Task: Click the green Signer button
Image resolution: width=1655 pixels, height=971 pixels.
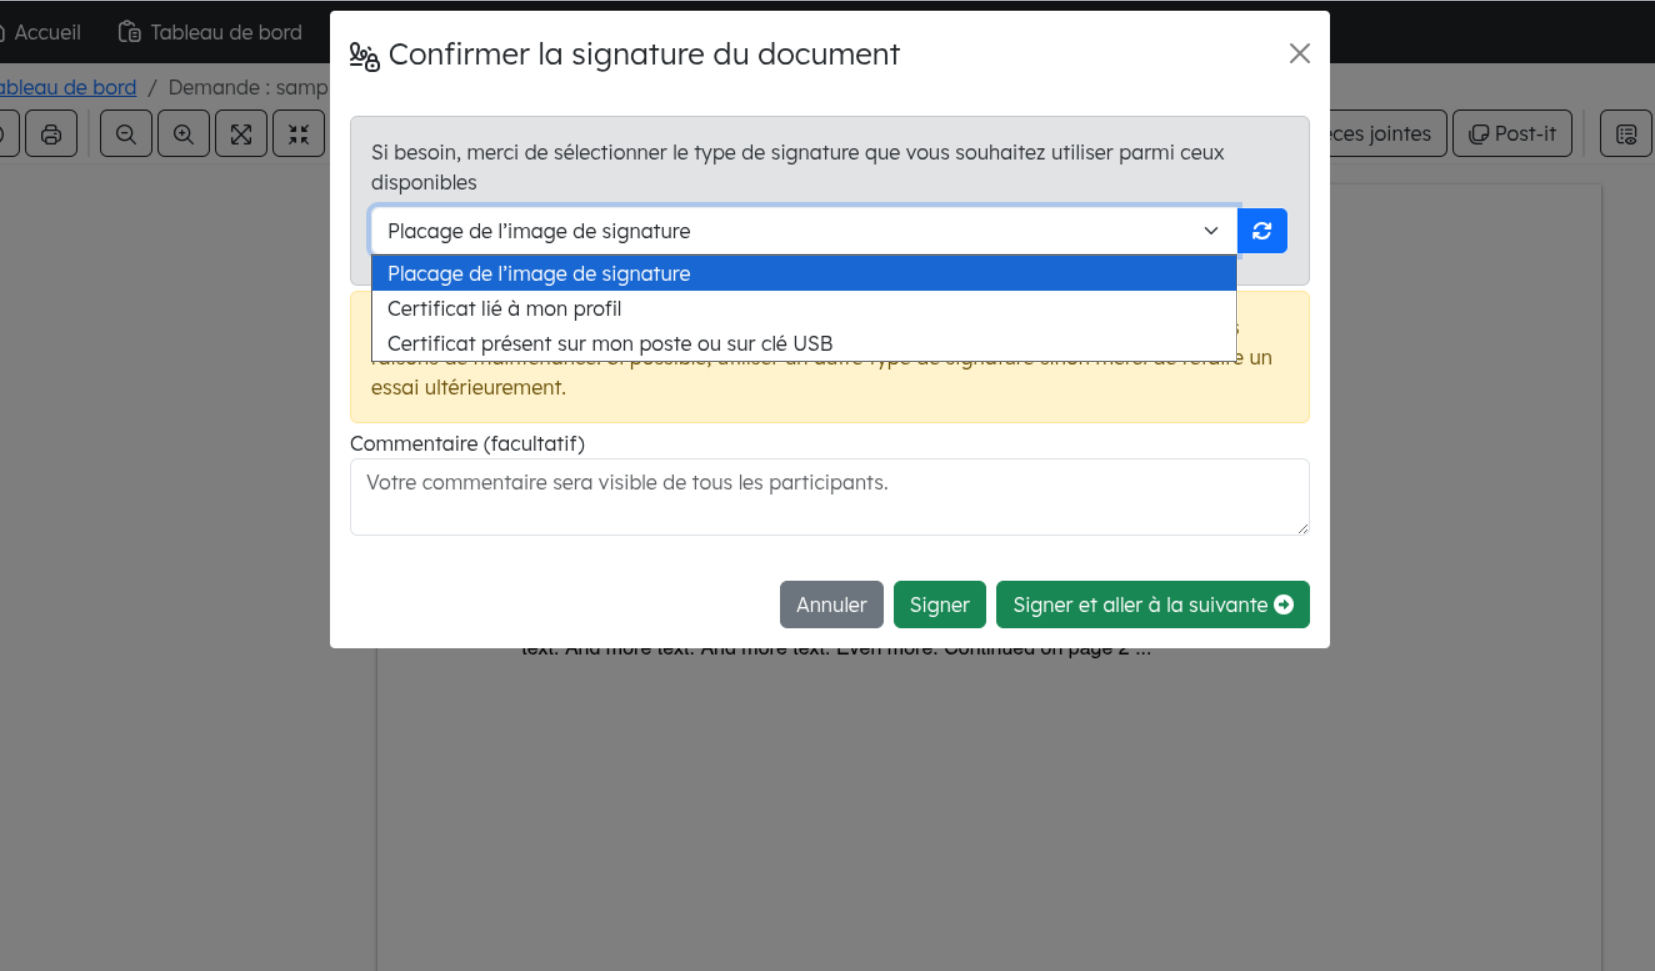Action: pyautogui.click(x=939, y=605)
